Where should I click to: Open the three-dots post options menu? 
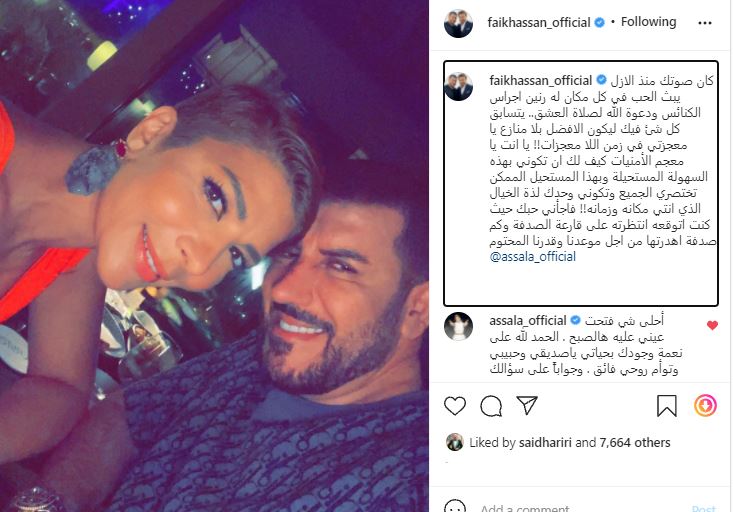point(704,23)
